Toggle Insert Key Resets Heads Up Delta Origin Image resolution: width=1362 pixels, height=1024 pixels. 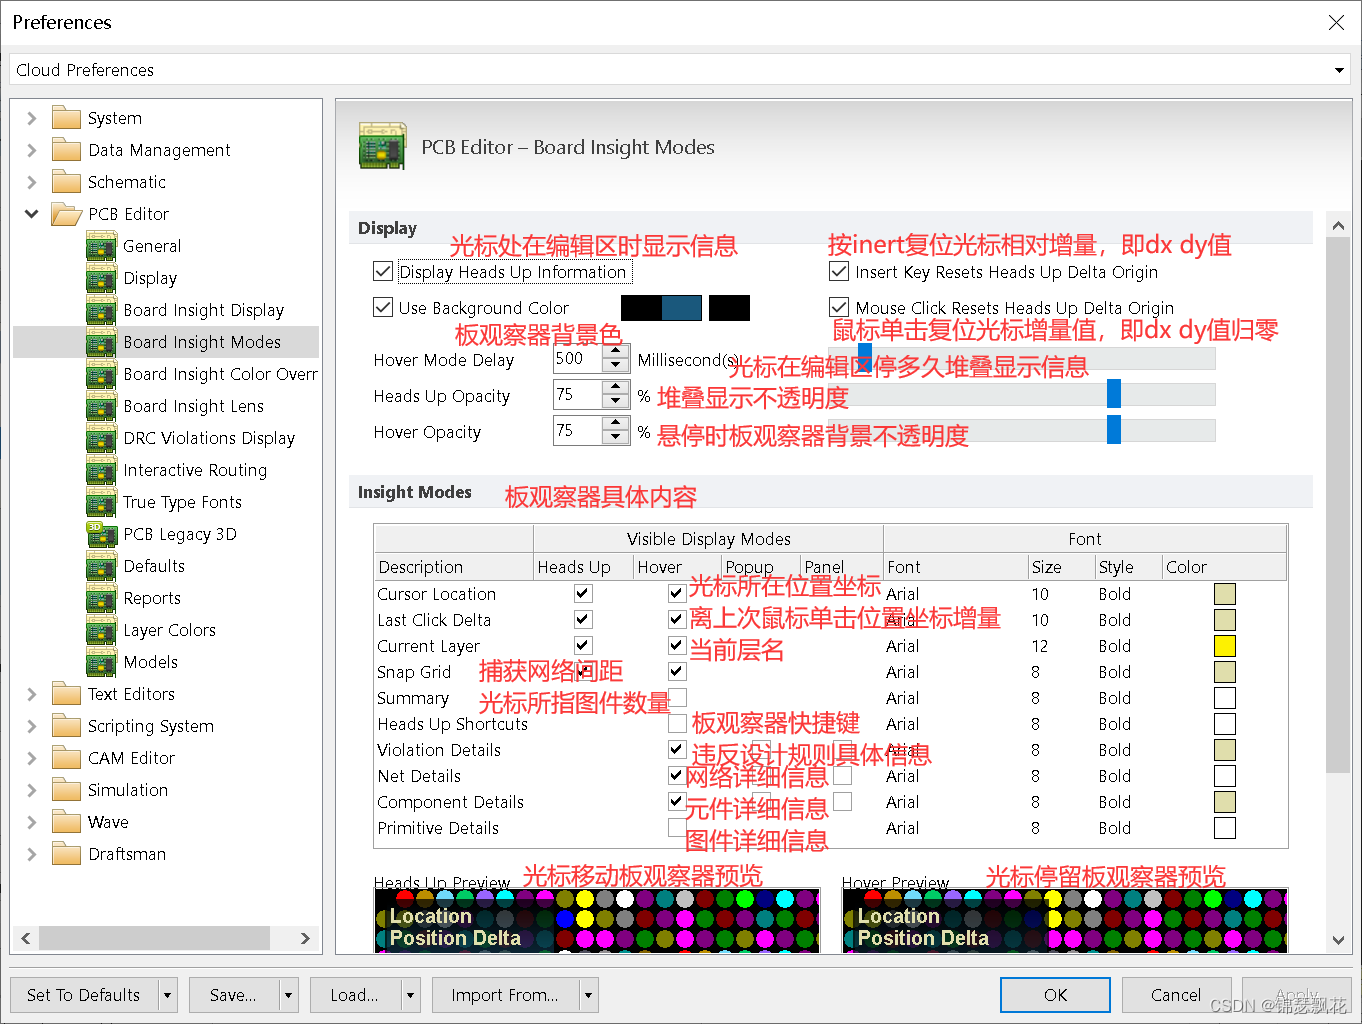pos(839,271)
